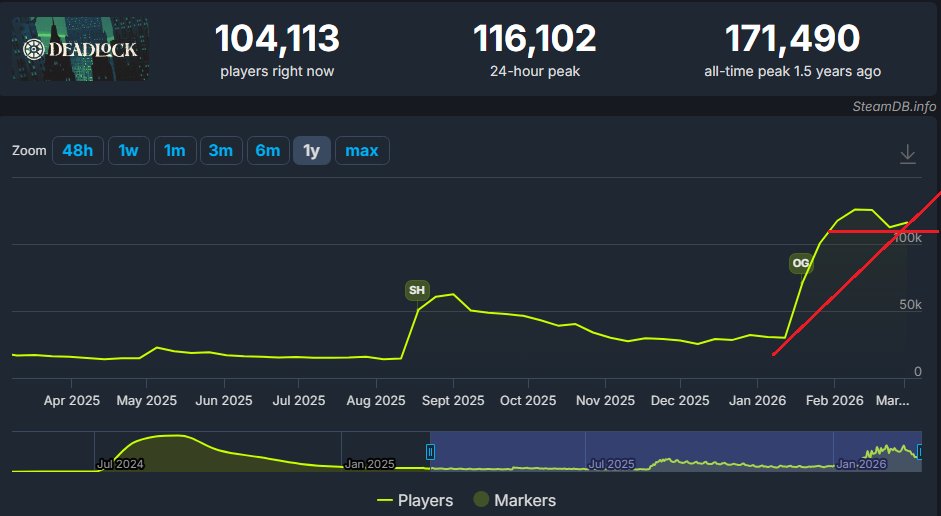Image resolution: width=941 pixels, height=516 pixels.
Task: Click the Jan 2026 navigator label
Action: tap(861, 464)
